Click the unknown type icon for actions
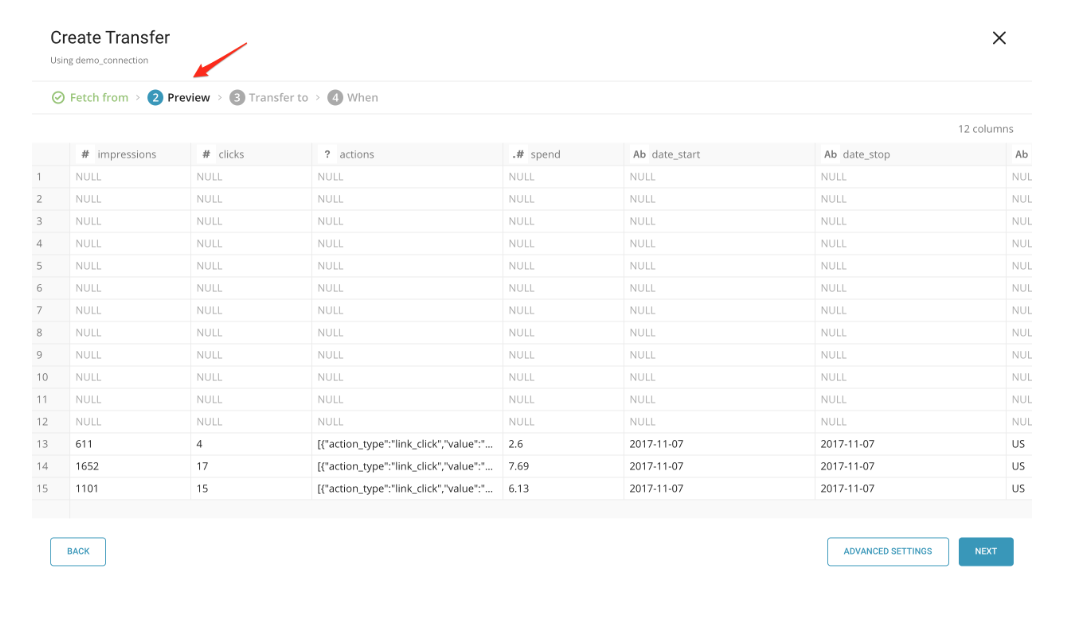 [327, 155]
